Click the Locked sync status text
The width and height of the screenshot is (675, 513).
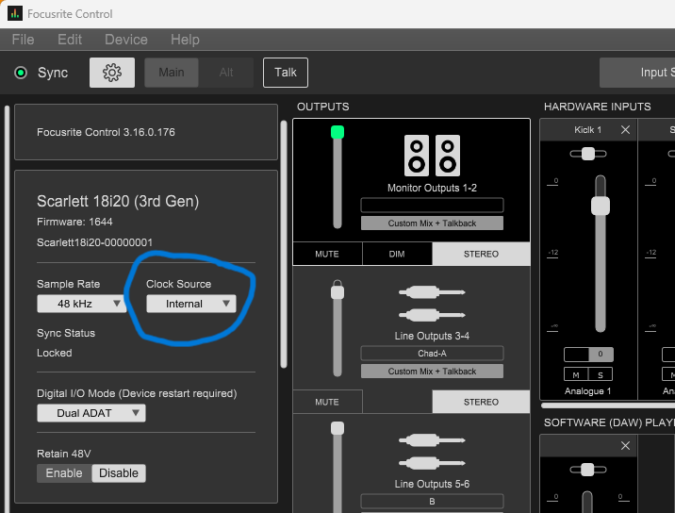[54, 353]
